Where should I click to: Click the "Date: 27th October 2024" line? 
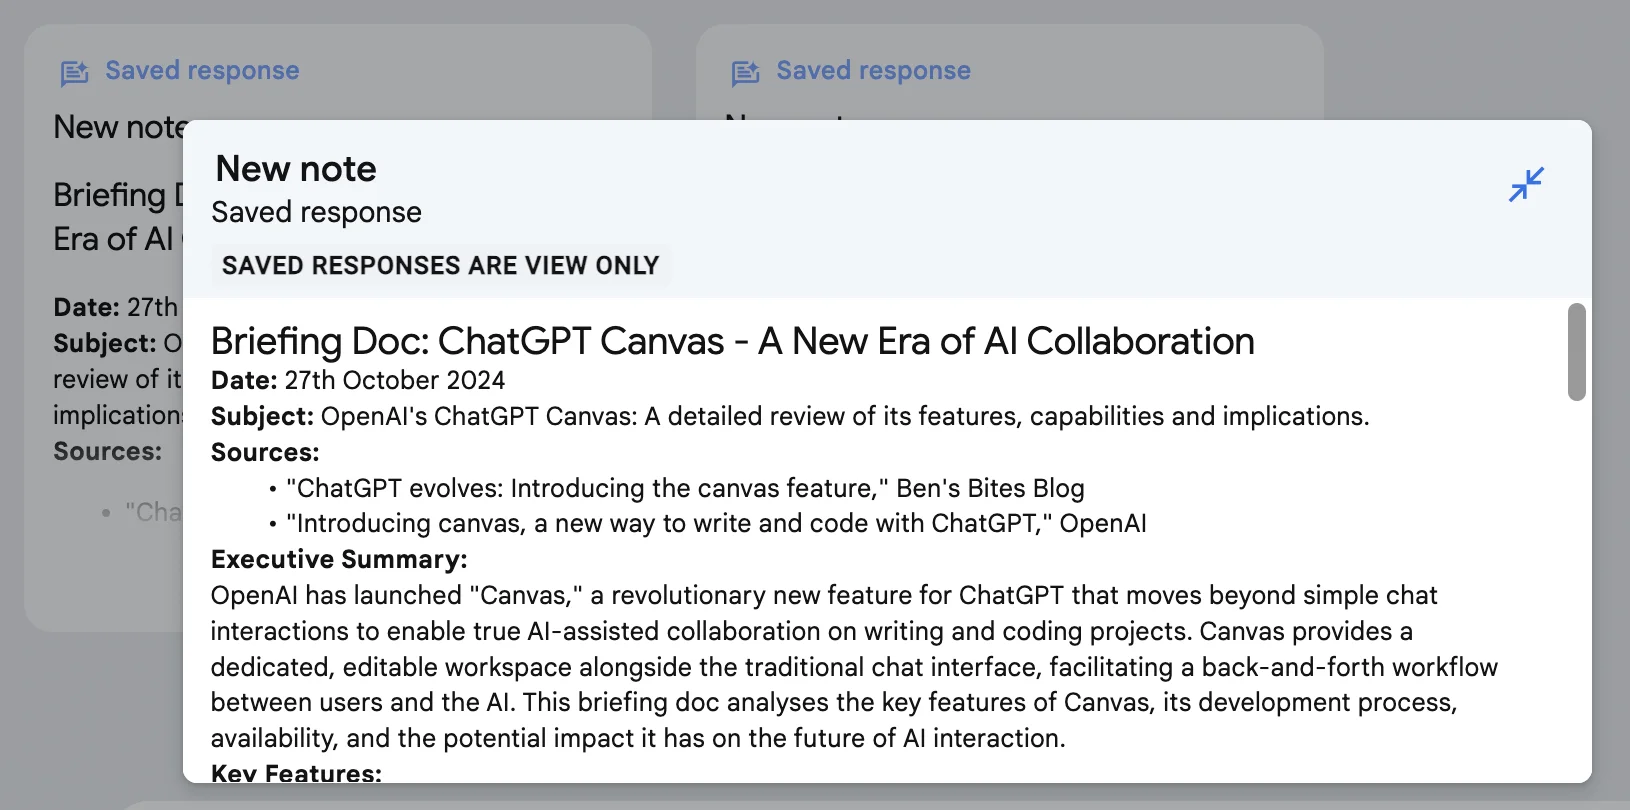pos(358,381)
